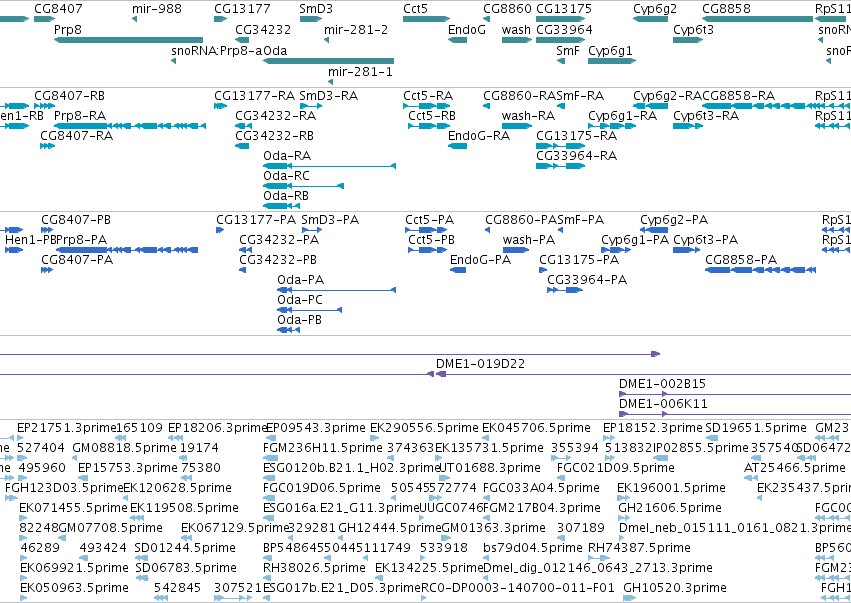Click the SmF gene label

point(568,50)
